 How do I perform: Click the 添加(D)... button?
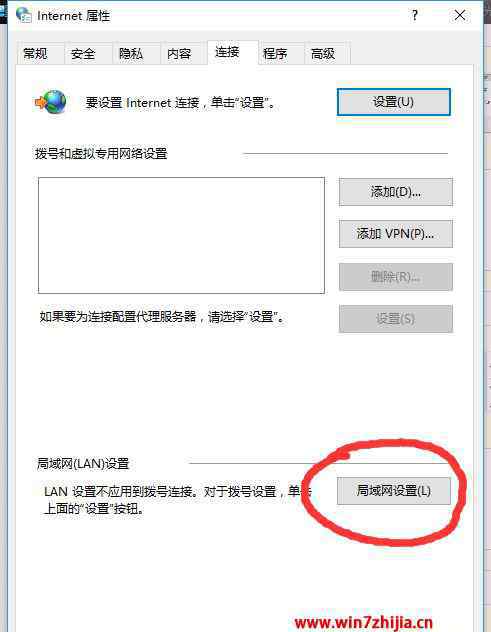pyautogui.click(x=395, y=192)
